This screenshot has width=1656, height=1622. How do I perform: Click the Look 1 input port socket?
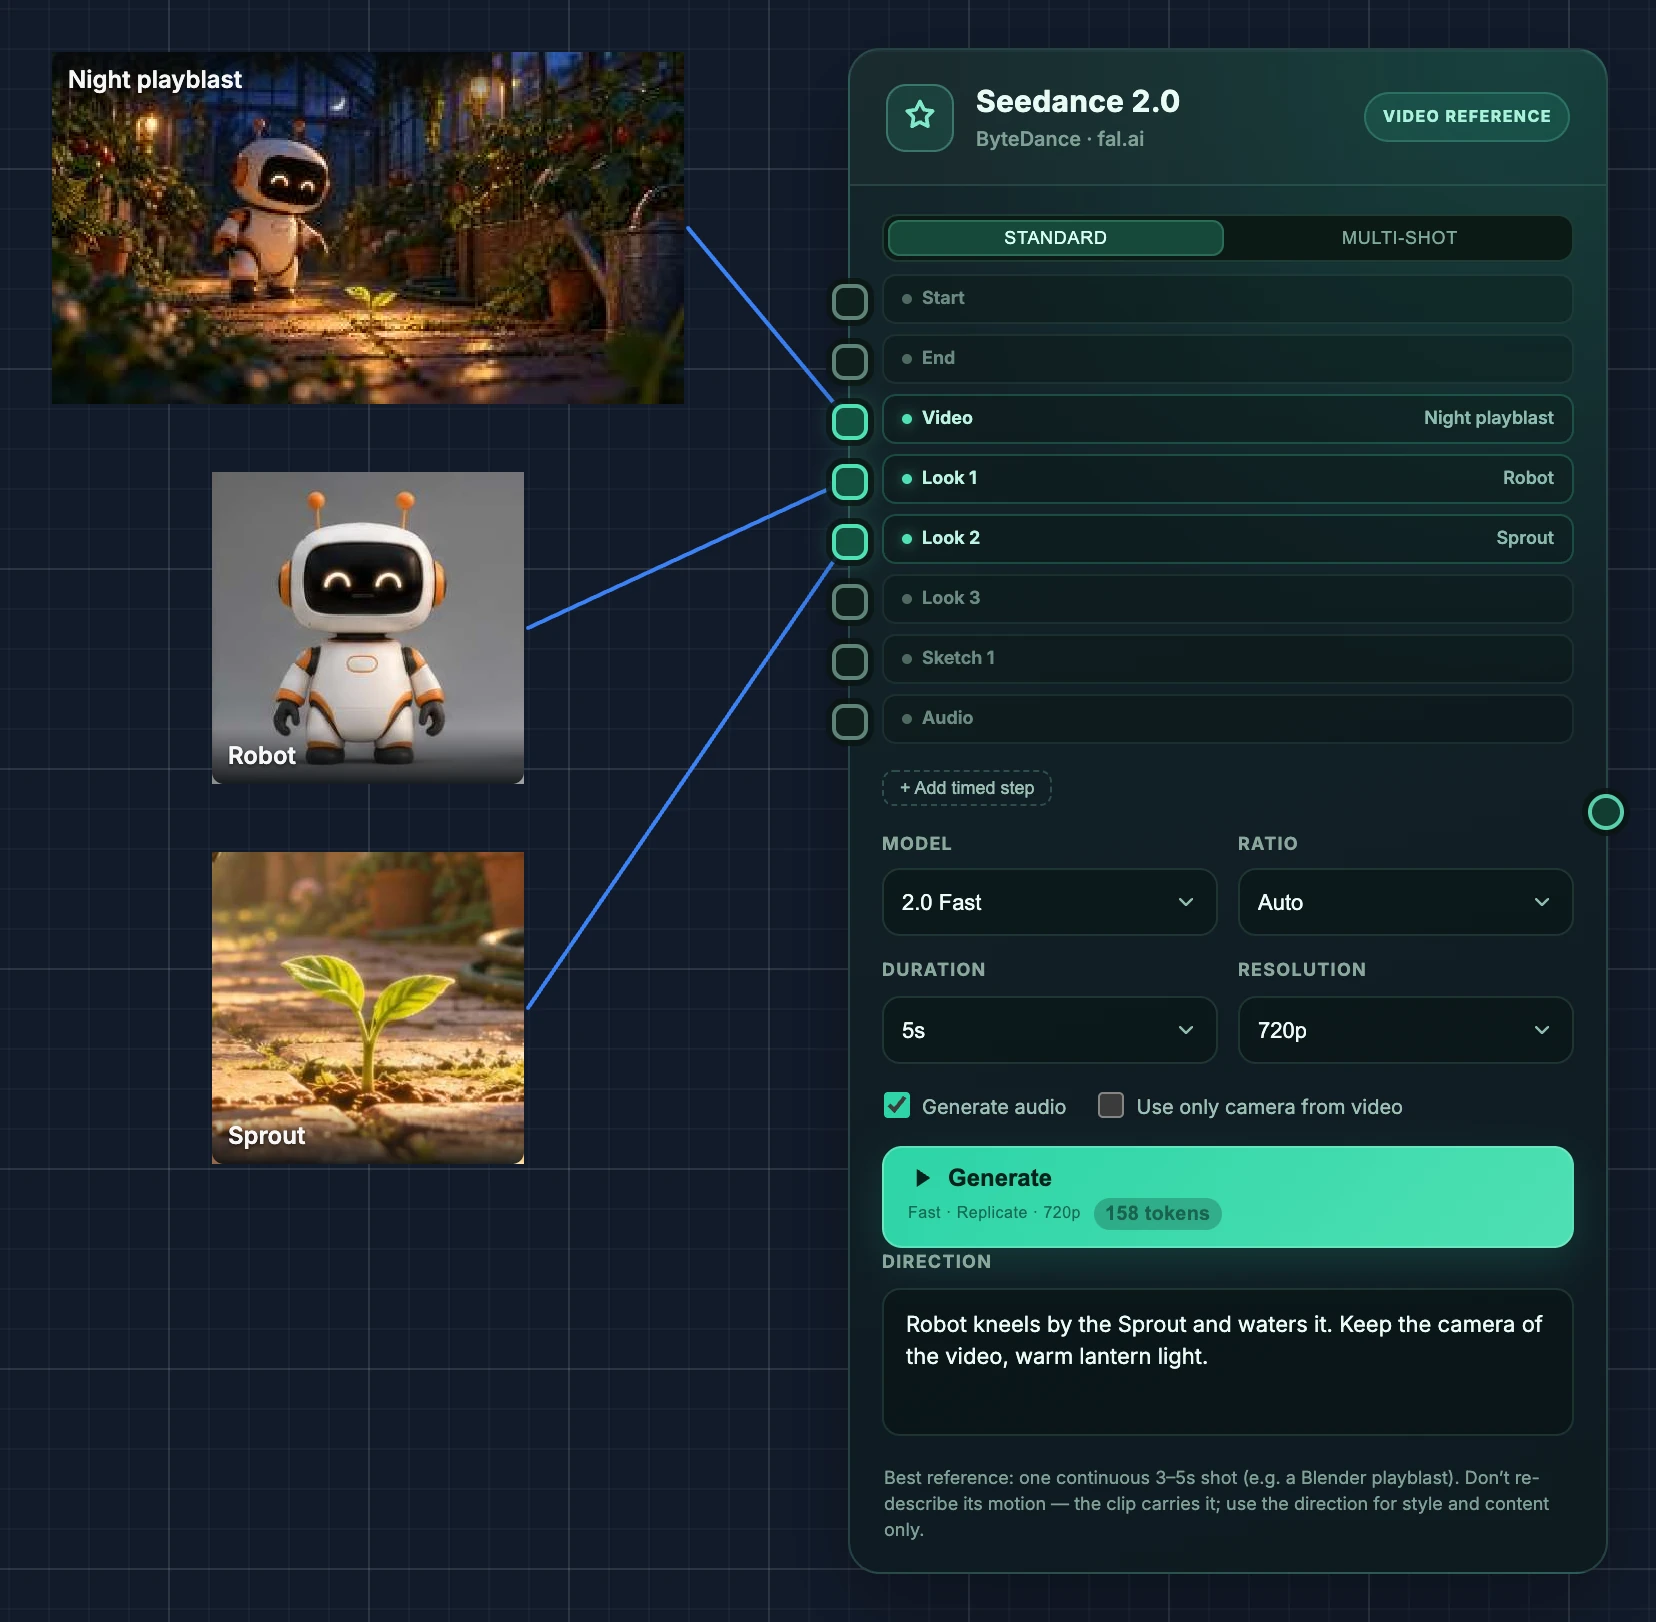click(850, 481)
